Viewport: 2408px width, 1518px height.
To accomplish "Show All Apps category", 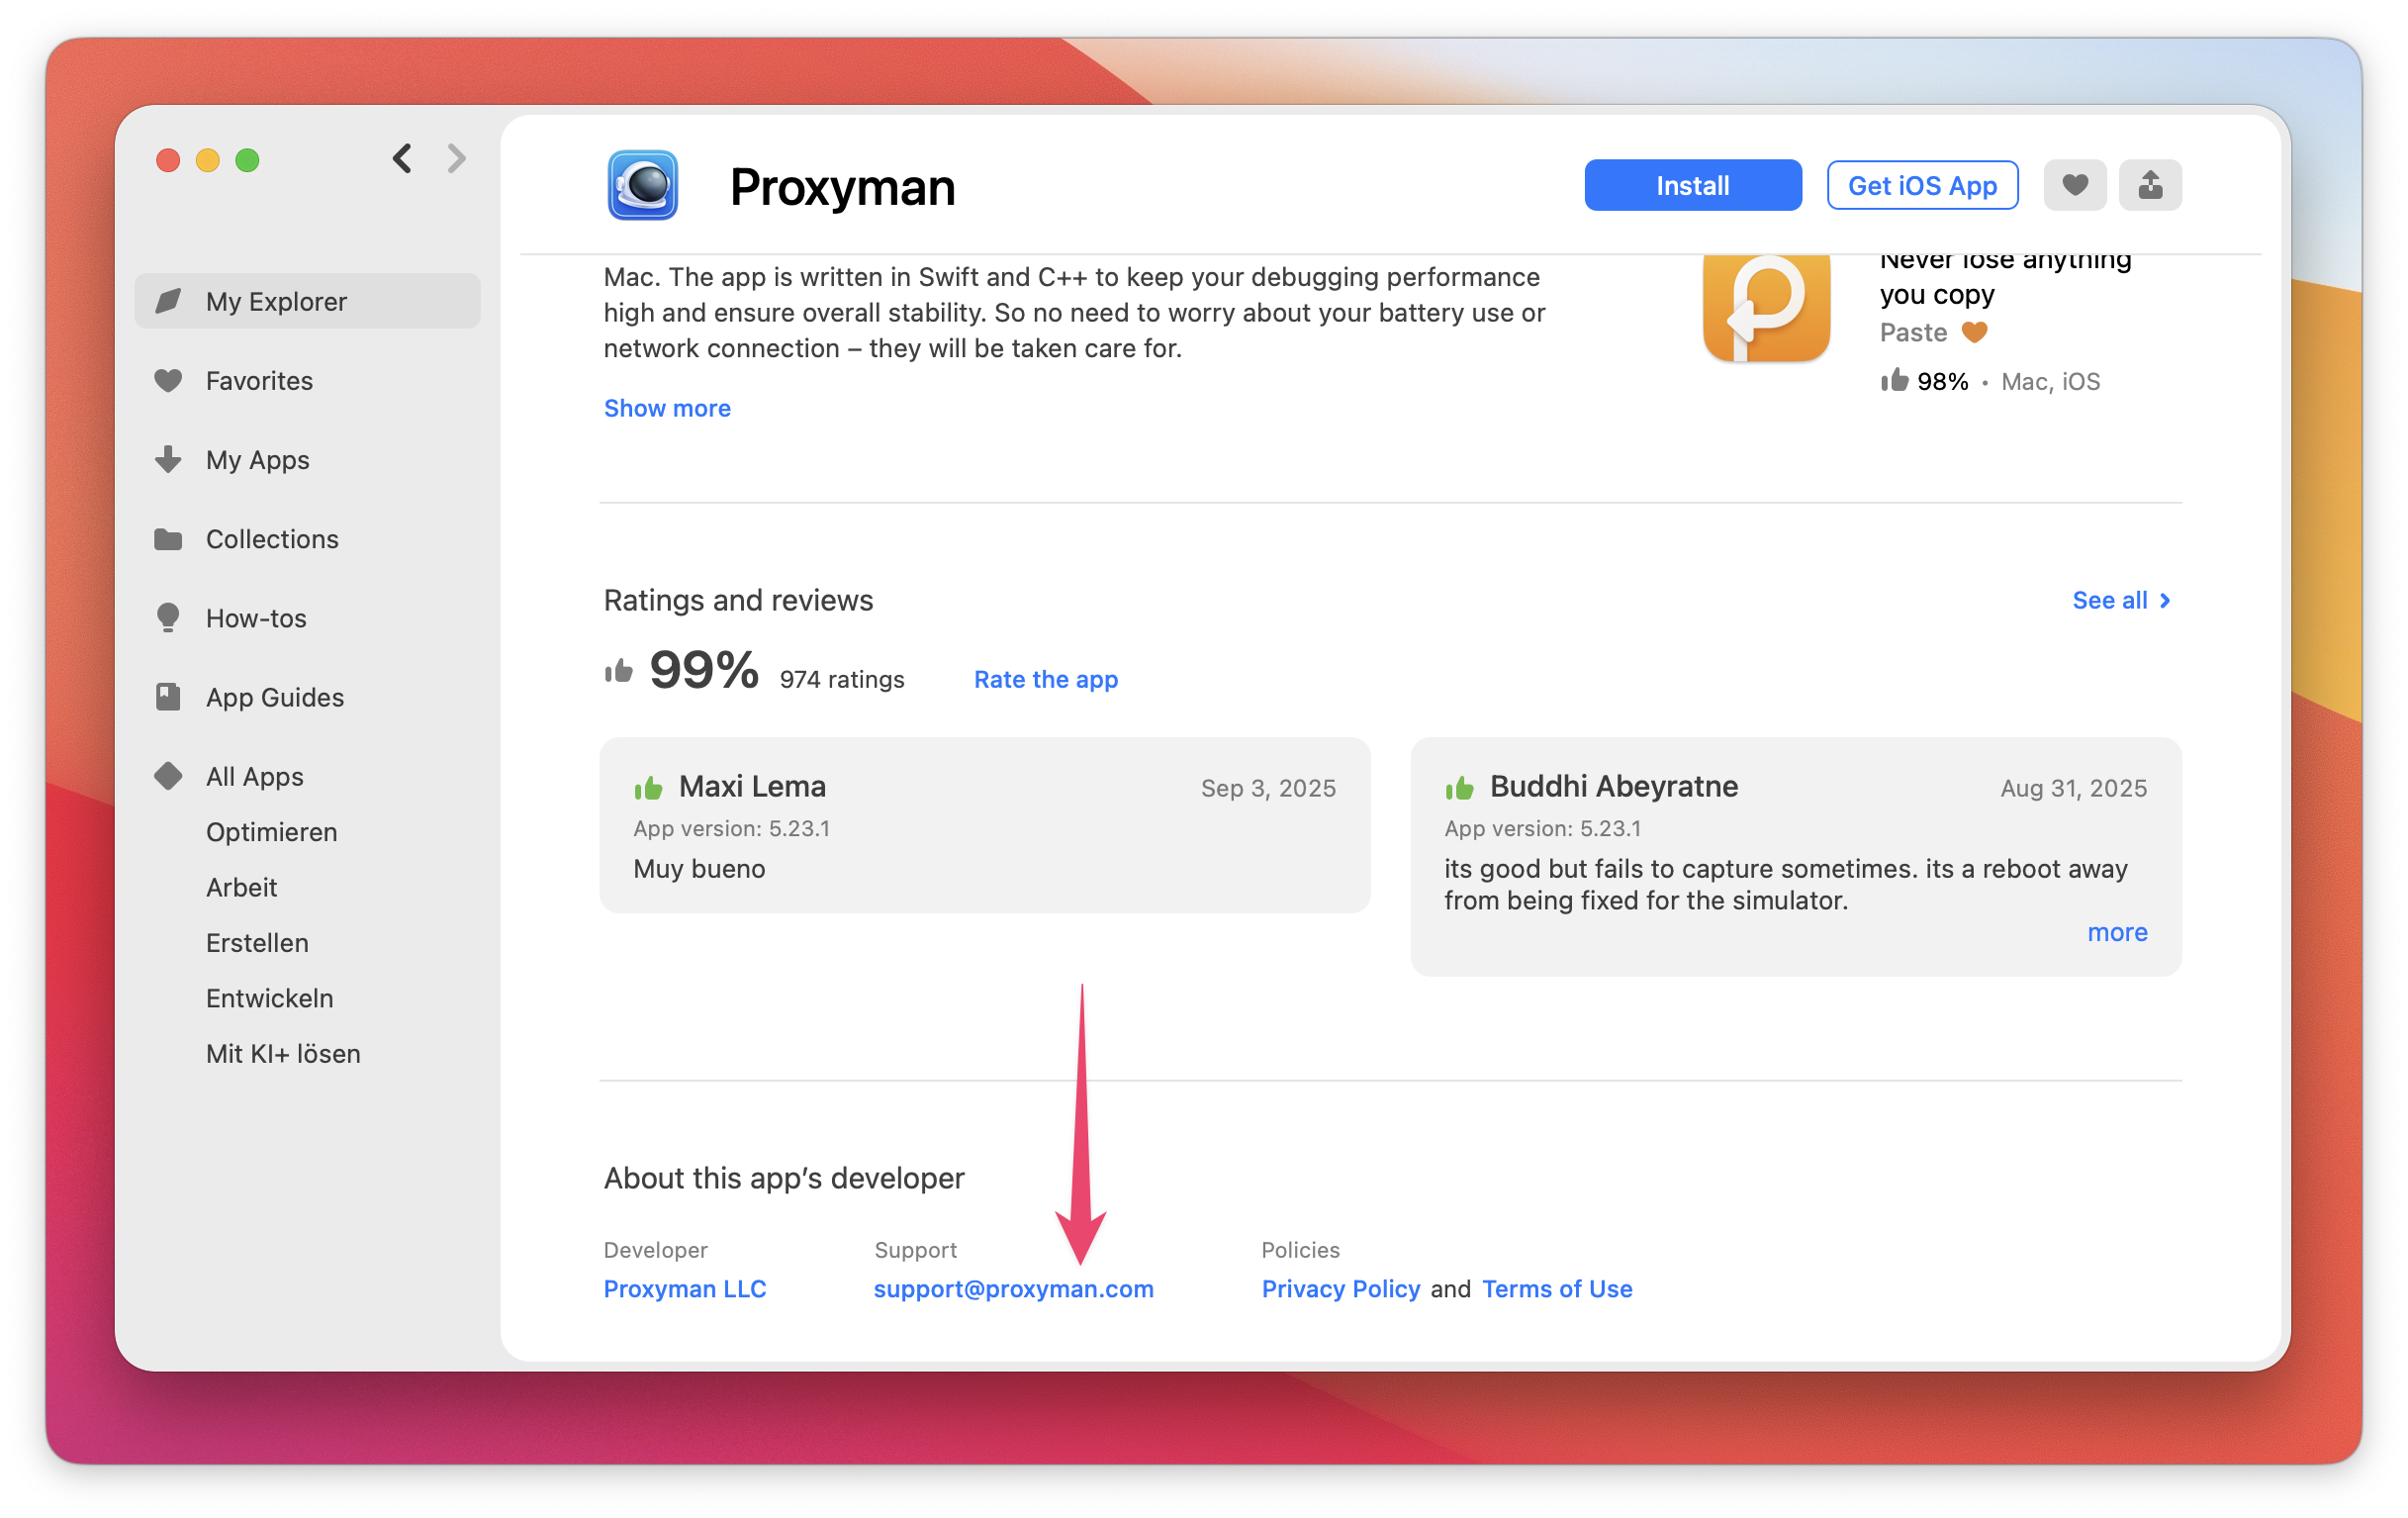I will [307, 776].
